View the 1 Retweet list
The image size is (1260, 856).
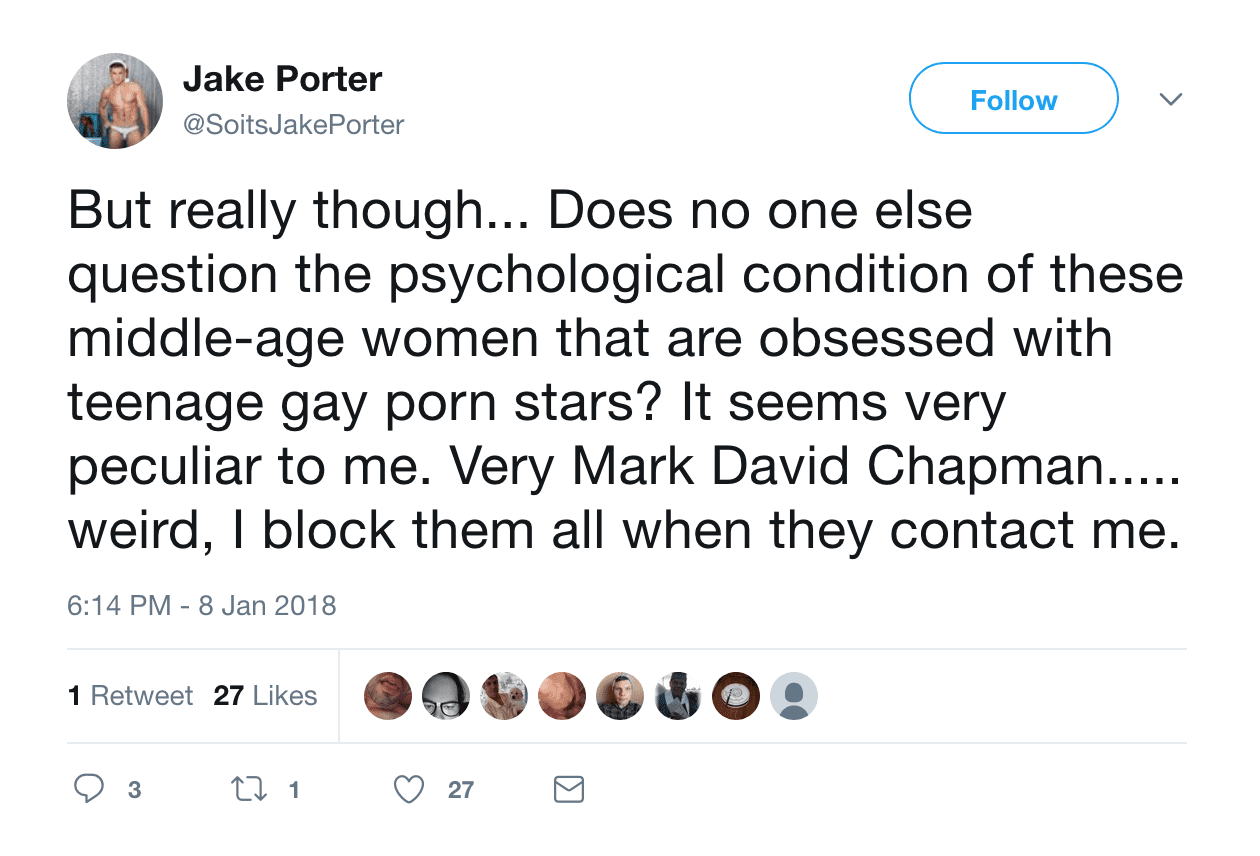coord(130,696)
